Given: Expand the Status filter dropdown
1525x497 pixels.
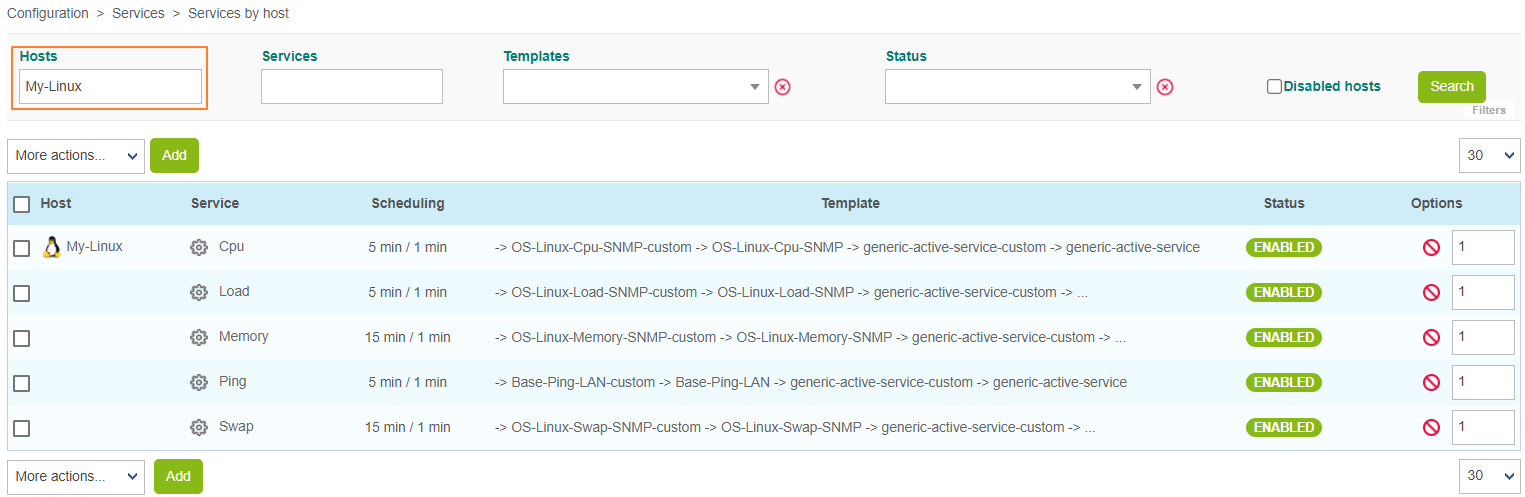Looking at the screenshot, I should (x=1017, y=87).
